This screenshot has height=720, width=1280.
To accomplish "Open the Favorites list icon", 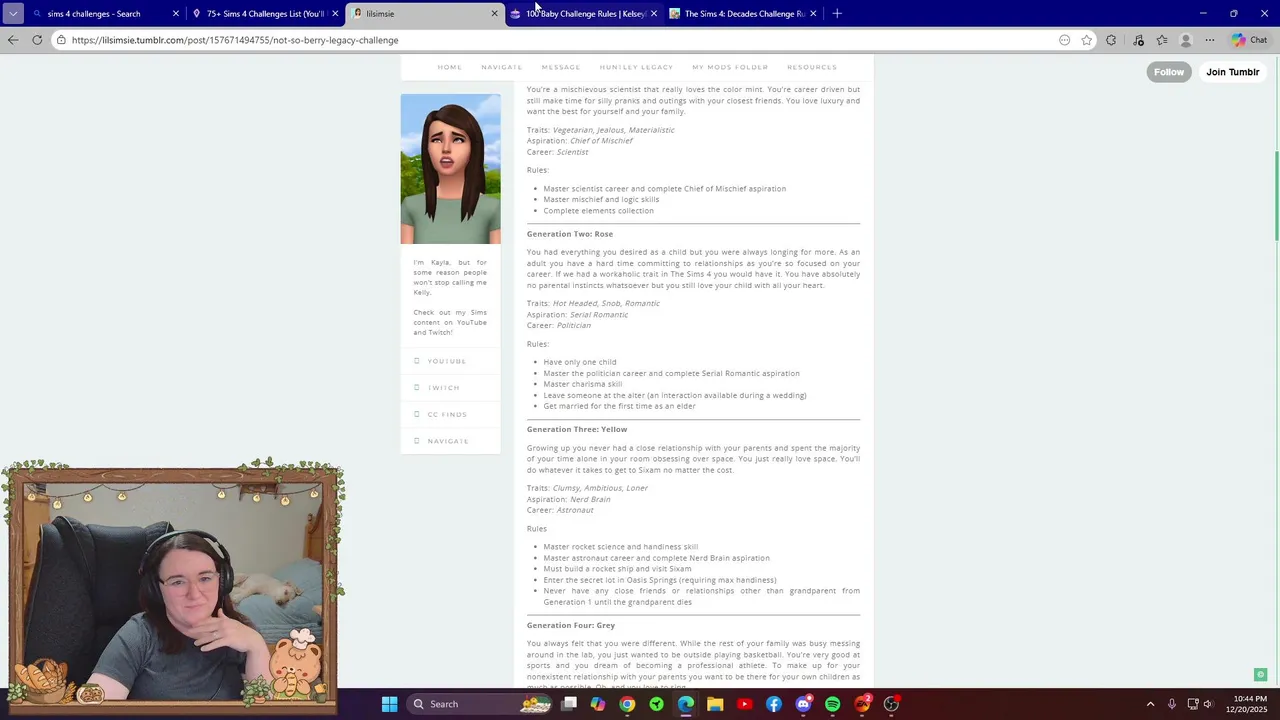I will tap(1162, 40).
